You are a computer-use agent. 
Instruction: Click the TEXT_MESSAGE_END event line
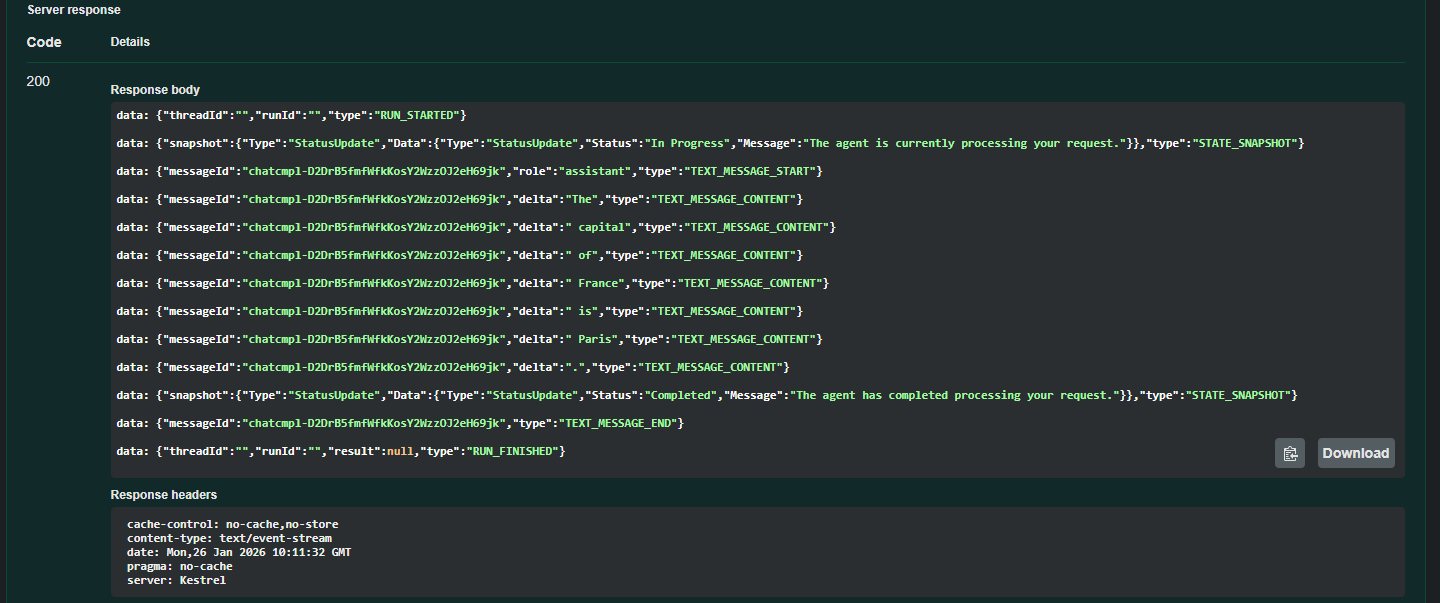[x=400, y=423]
